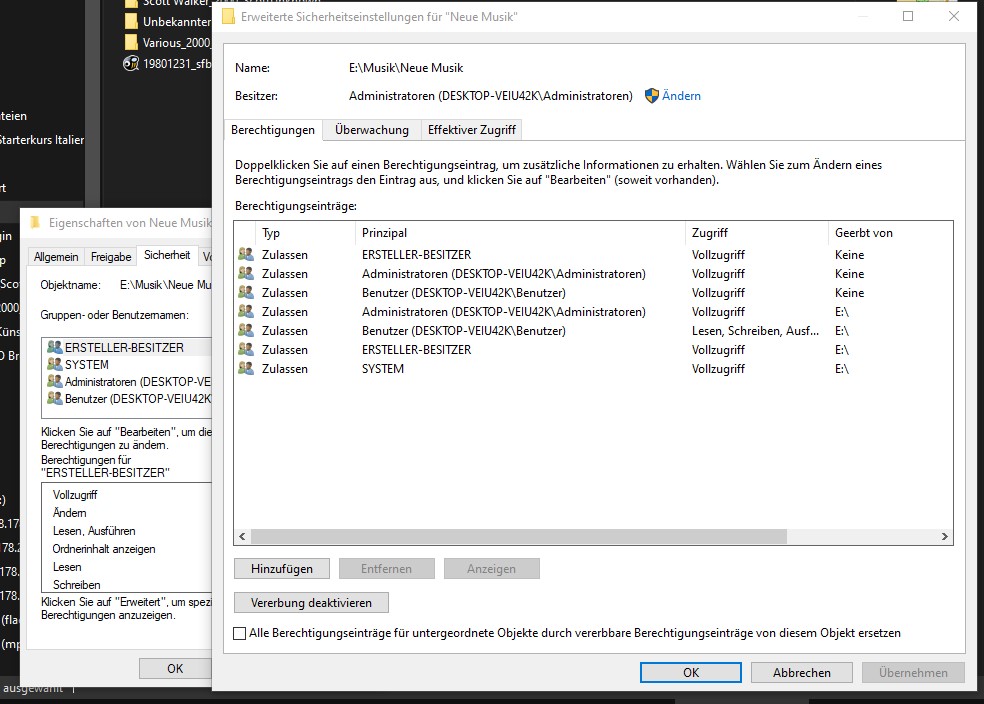The image size is (984, 704).
Task: Close the Erweiterte Sicherheitseinstellungen window
Action: [x=954, y=16]
